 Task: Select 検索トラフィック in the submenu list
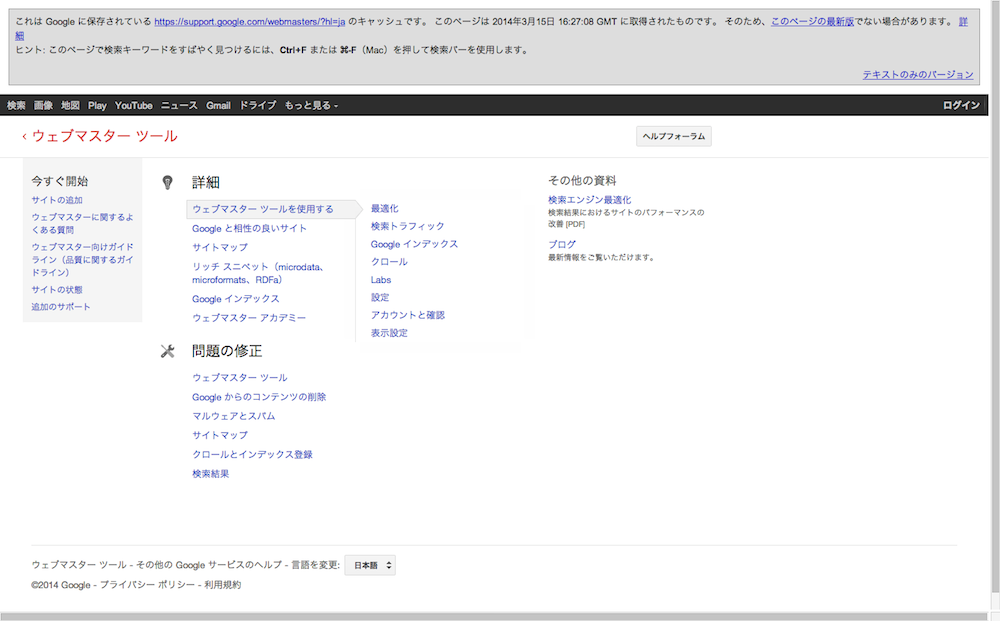coord(407,226)
